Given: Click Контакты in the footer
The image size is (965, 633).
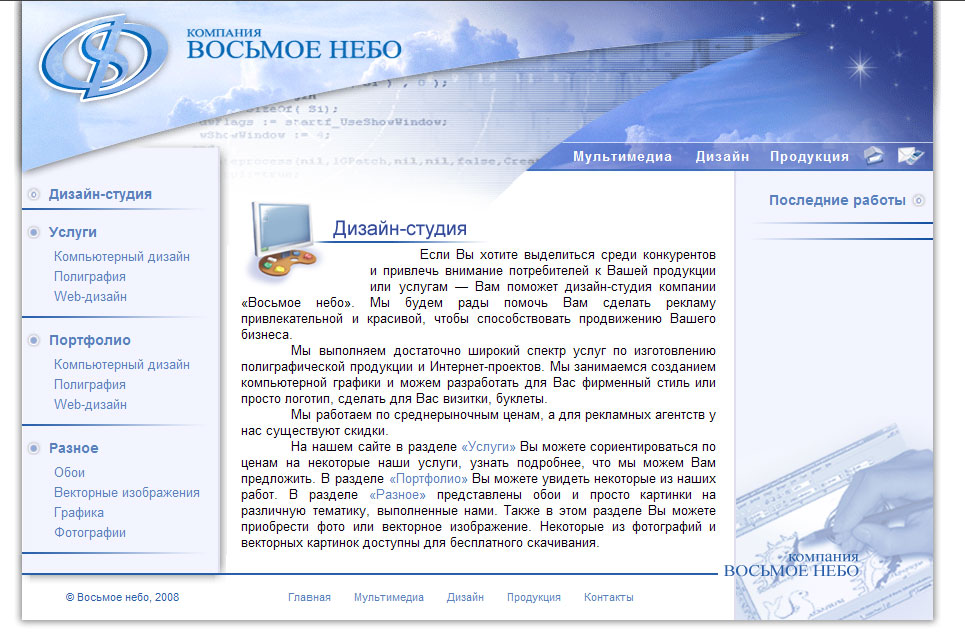Looking at the screenshot, I should click(608, 597).
